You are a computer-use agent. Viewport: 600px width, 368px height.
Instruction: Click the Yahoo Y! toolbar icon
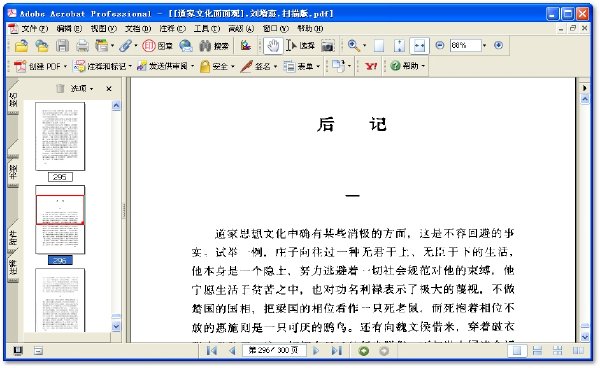coord(370,66)
